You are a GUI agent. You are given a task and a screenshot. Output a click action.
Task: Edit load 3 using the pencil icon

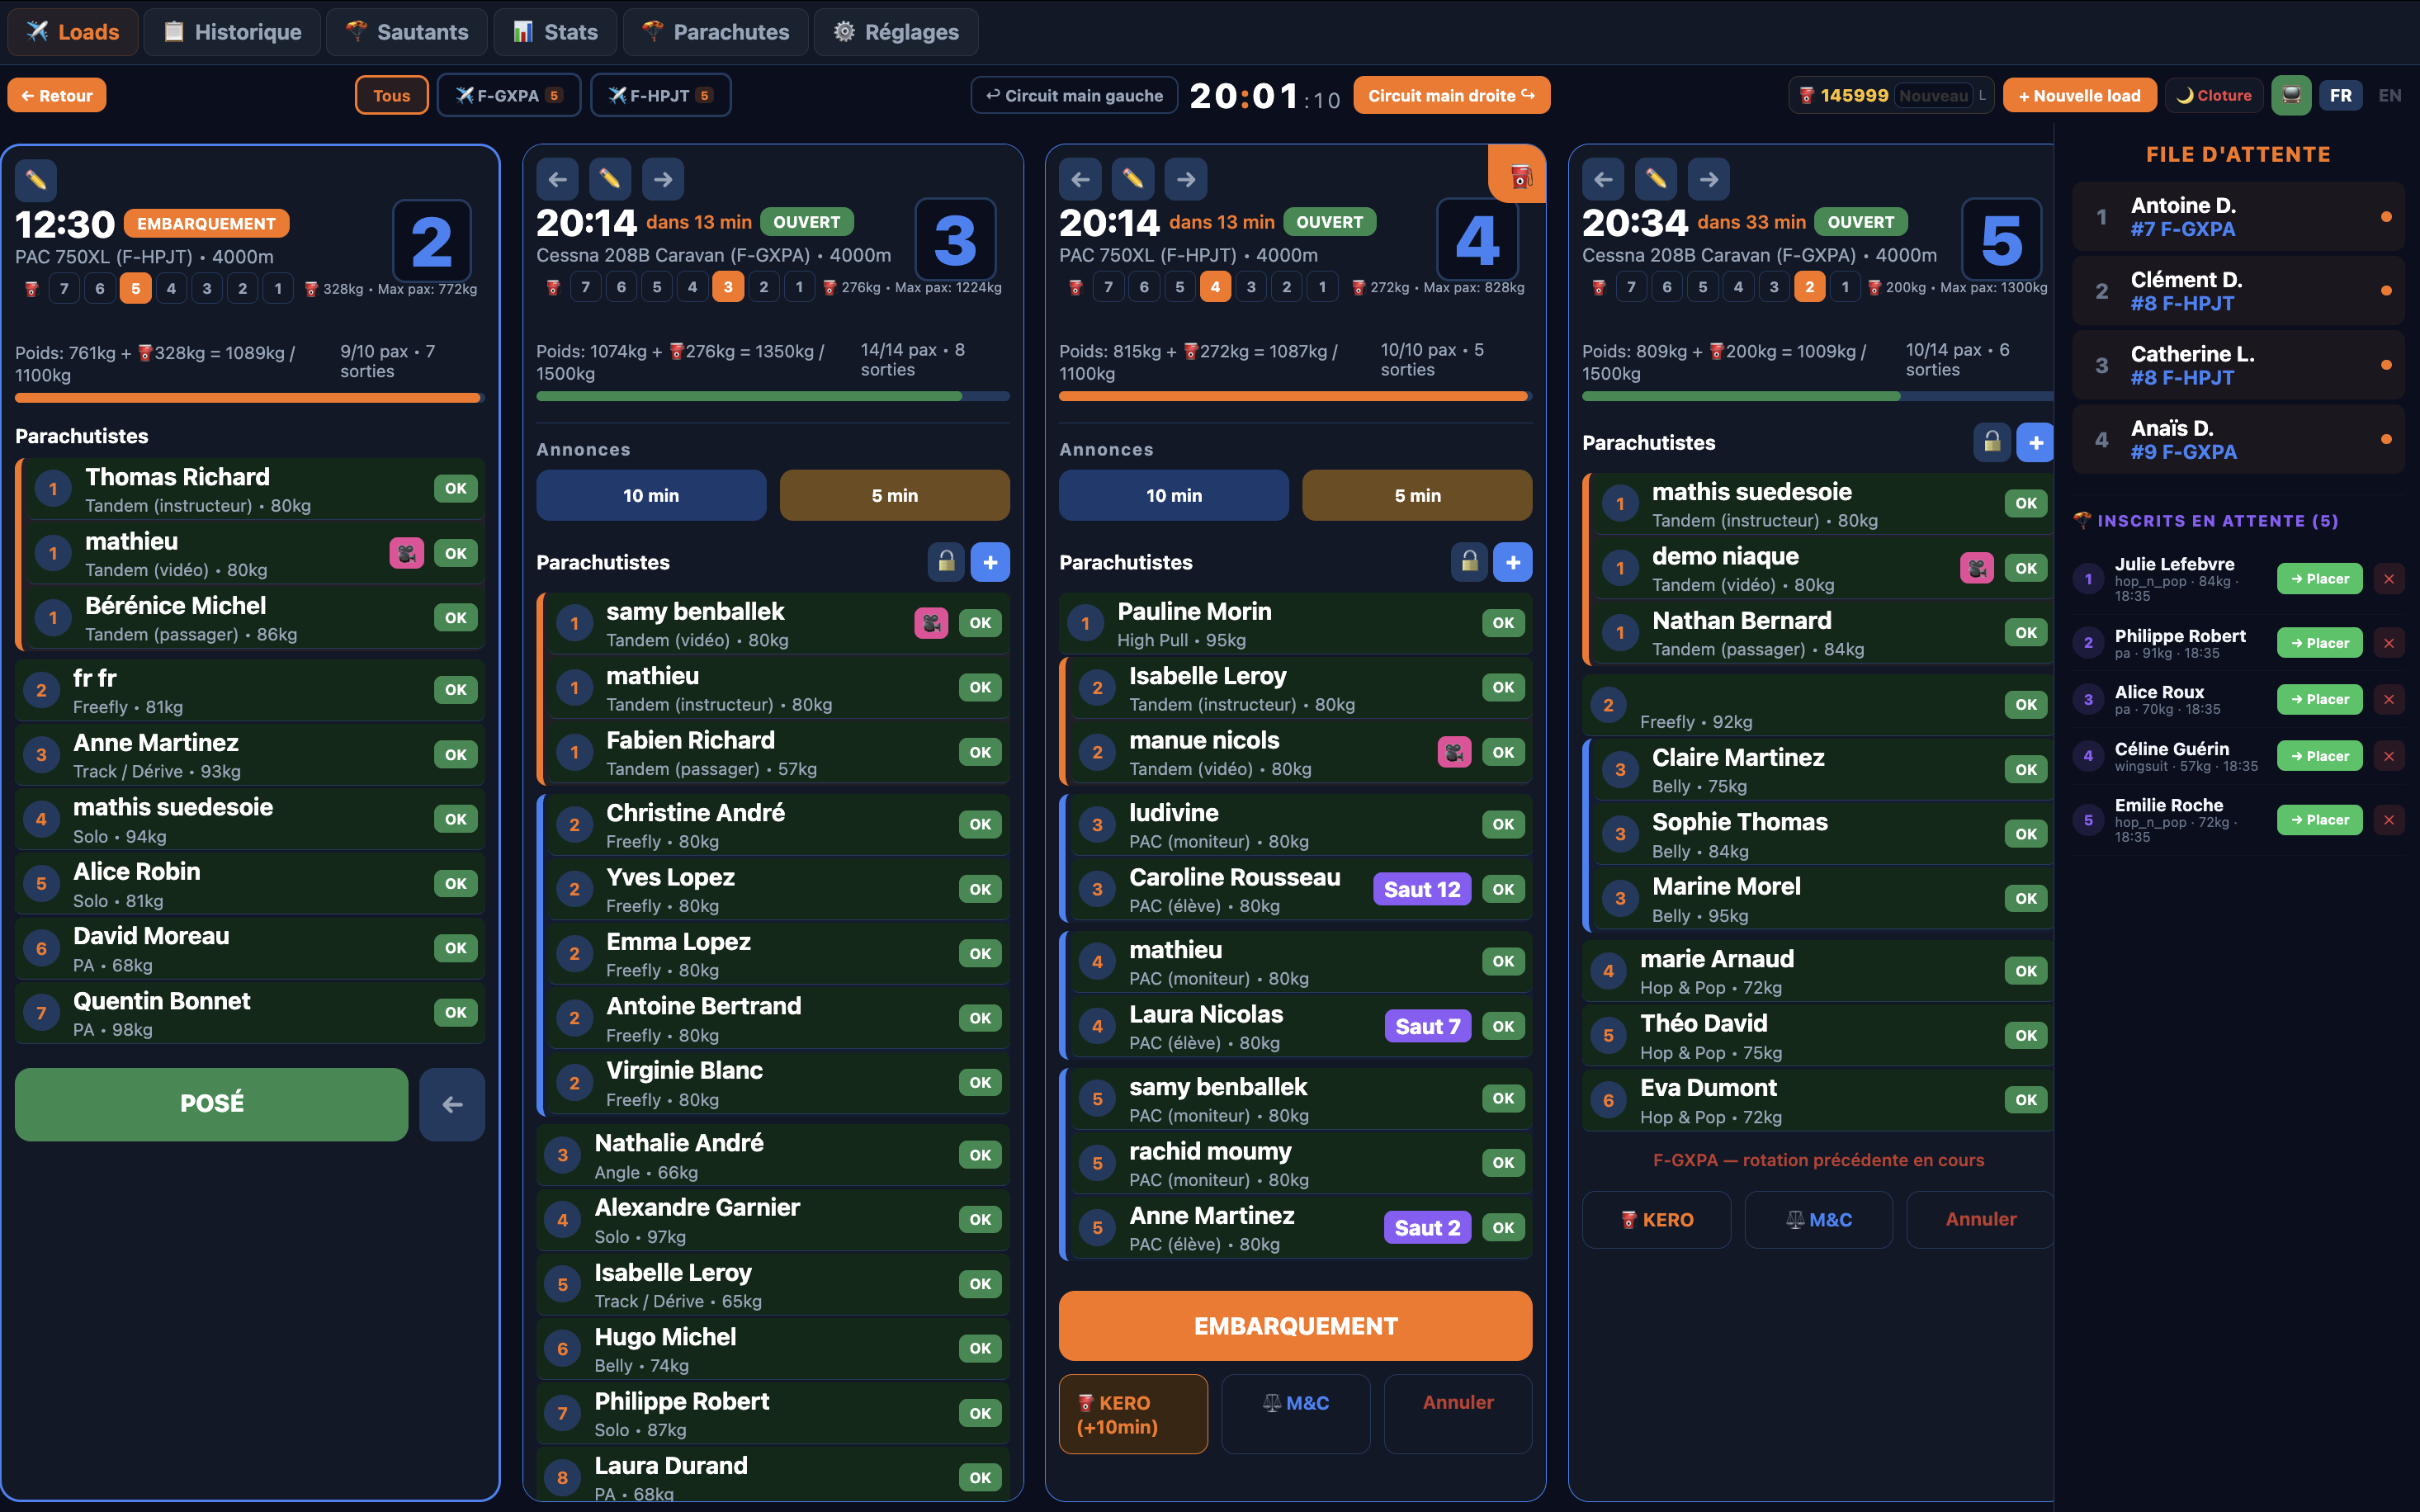pyautogui.click(x=610, y=179)
